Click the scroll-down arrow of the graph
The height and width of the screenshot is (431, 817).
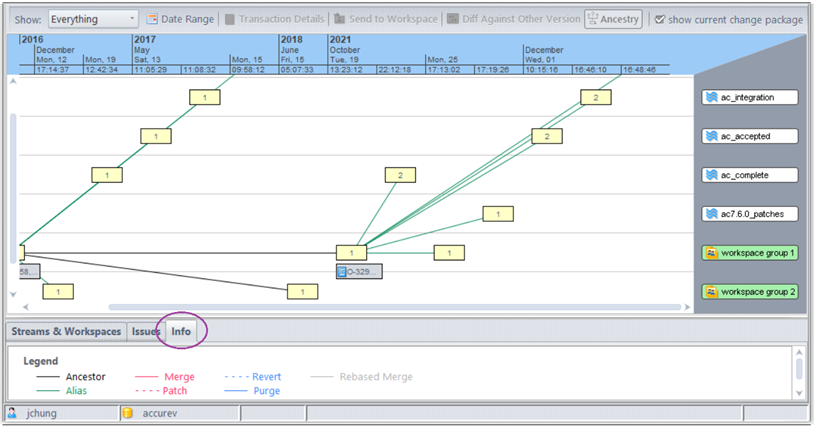12,295
